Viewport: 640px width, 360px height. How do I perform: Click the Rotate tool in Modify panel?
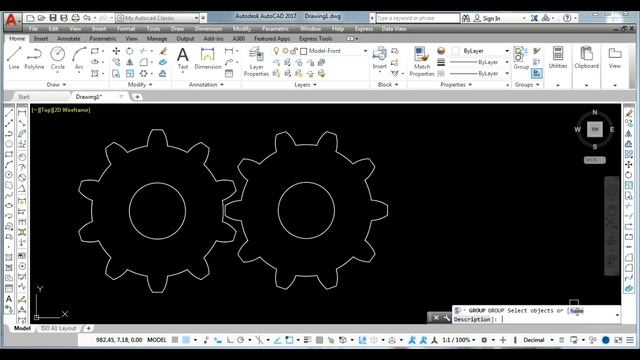129,51
